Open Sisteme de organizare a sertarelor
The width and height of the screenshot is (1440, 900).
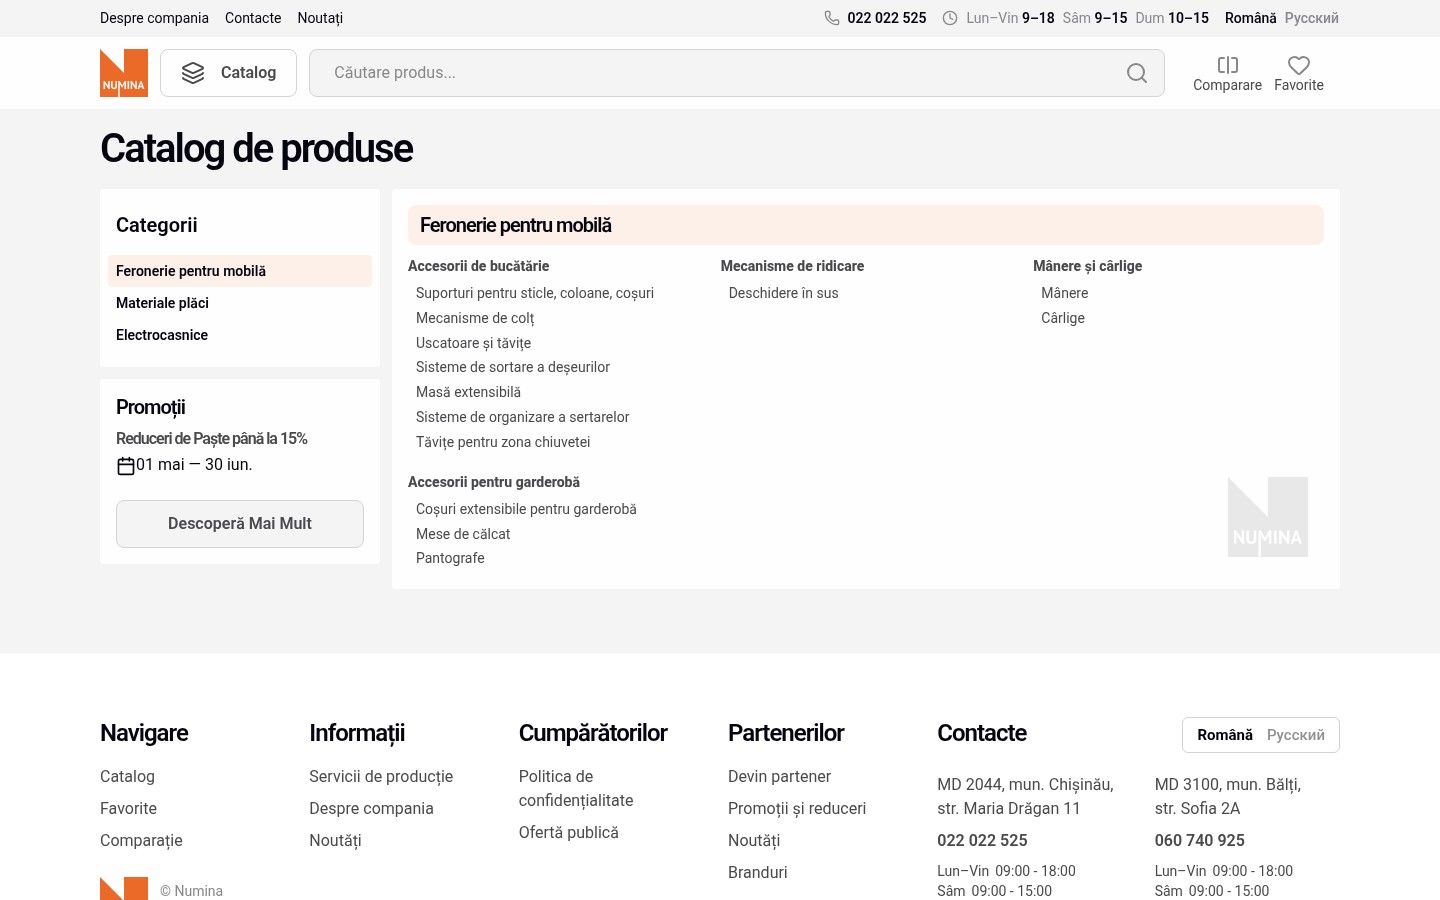tap(523, 417)
